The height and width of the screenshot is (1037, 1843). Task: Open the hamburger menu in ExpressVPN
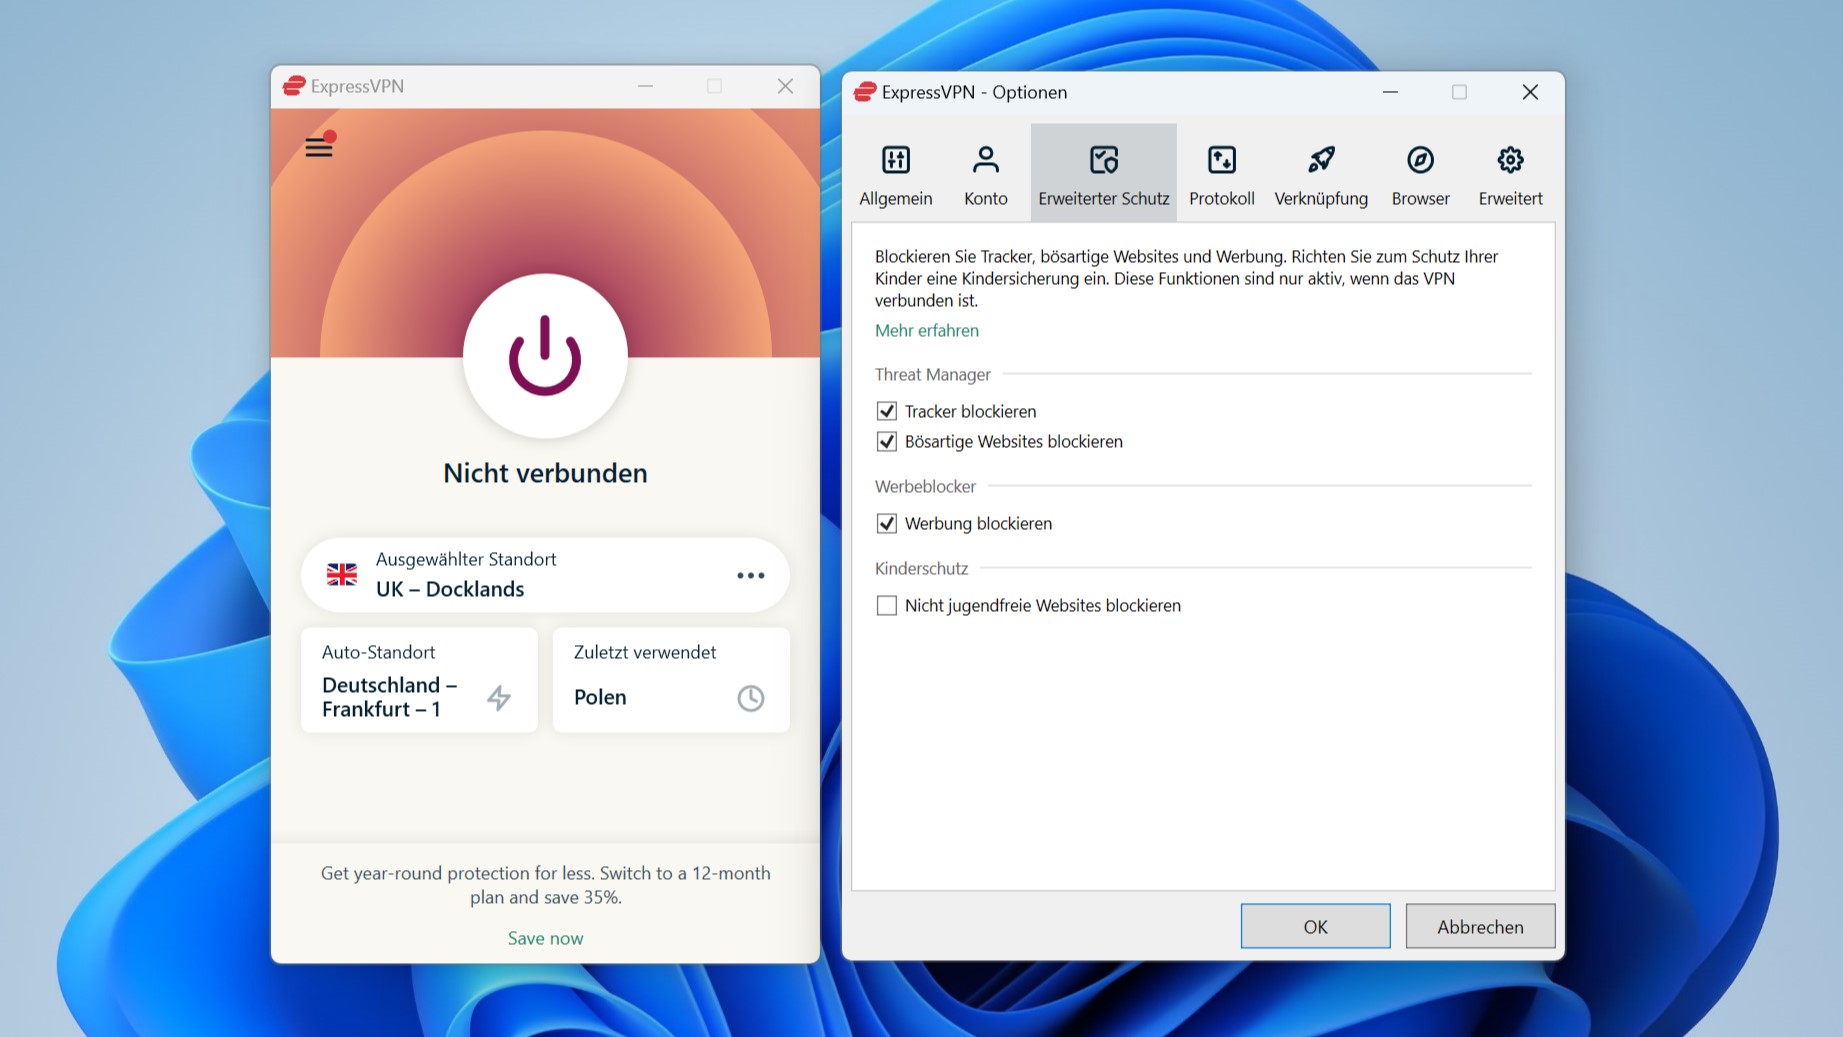click(319, 147)
